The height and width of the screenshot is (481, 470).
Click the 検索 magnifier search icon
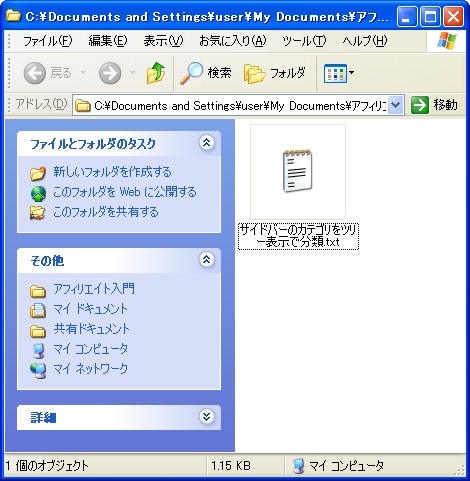tap(191, 72)
